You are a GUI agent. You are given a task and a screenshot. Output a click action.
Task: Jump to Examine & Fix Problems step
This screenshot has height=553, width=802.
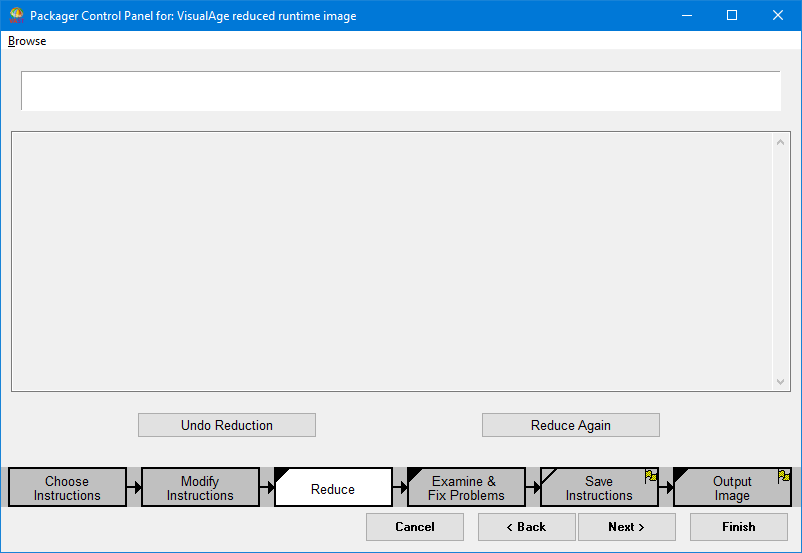point(466,488)
